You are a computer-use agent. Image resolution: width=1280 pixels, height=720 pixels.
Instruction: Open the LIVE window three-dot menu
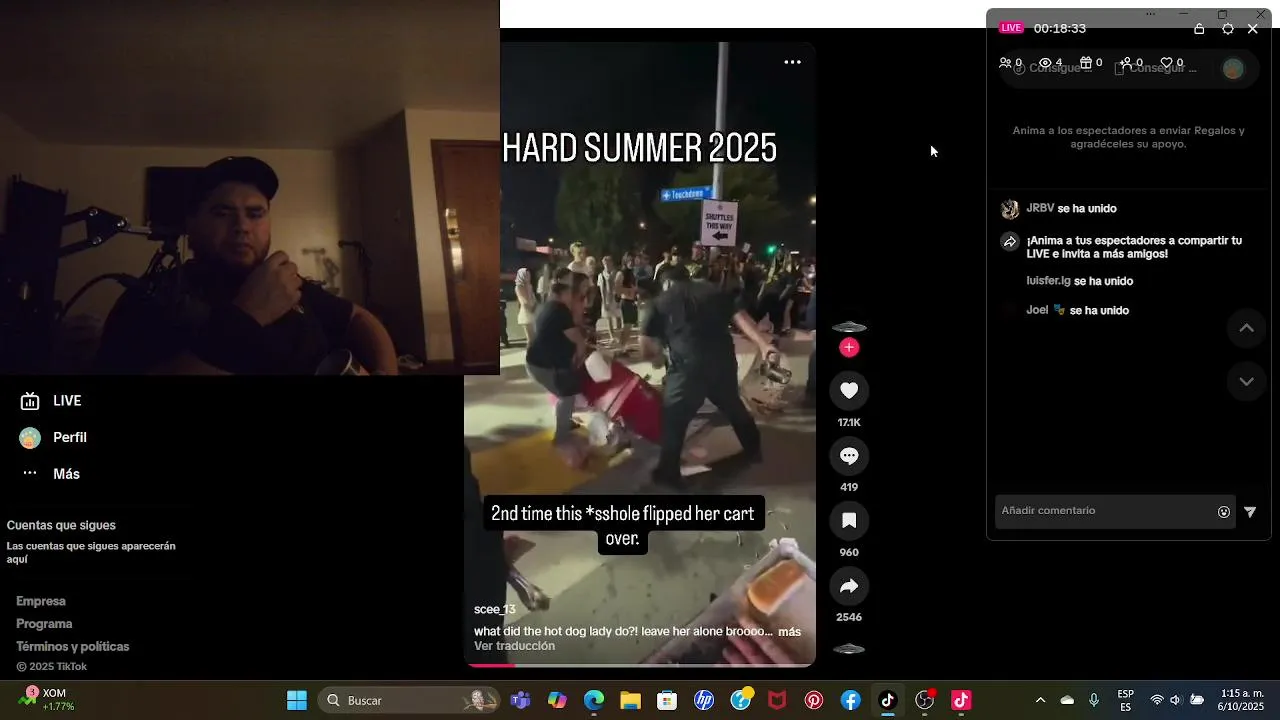click(x=1150, y=14)
